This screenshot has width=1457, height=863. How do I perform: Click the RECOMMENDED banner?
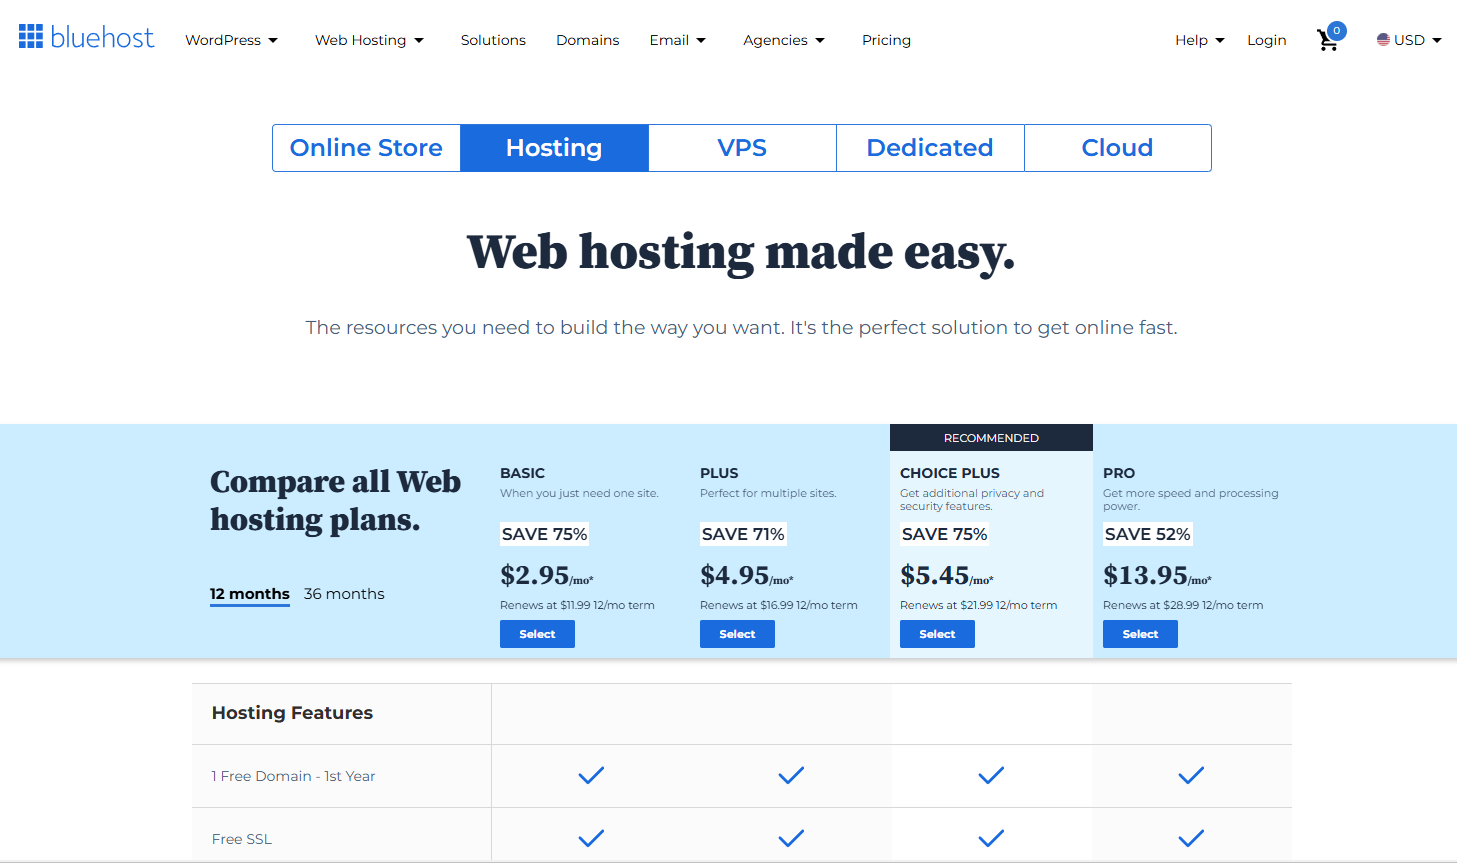(x=991, y=438)
